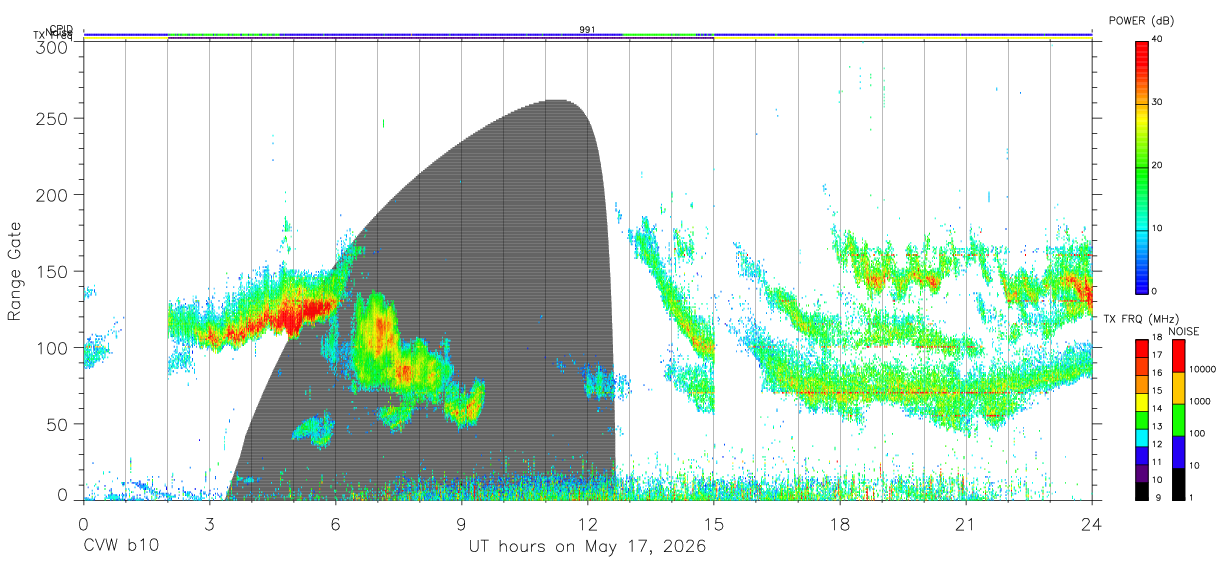
Task: Click the "21" UT hour tick label
Action: tap(965, 522)
